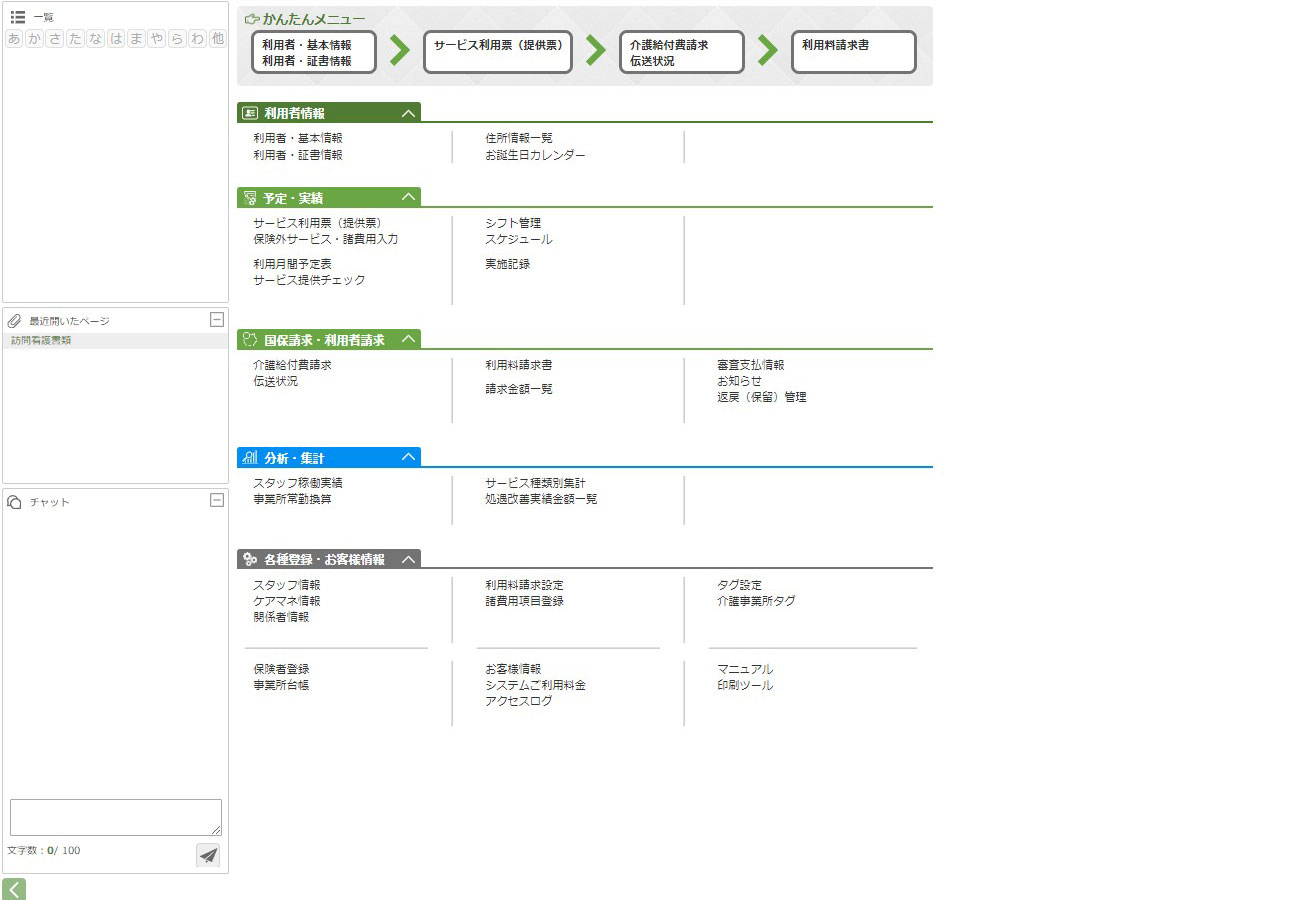Open サービス利用票（提供票） in かんたんメニュー
This screenshot has width=1300, height=900.
498,52
